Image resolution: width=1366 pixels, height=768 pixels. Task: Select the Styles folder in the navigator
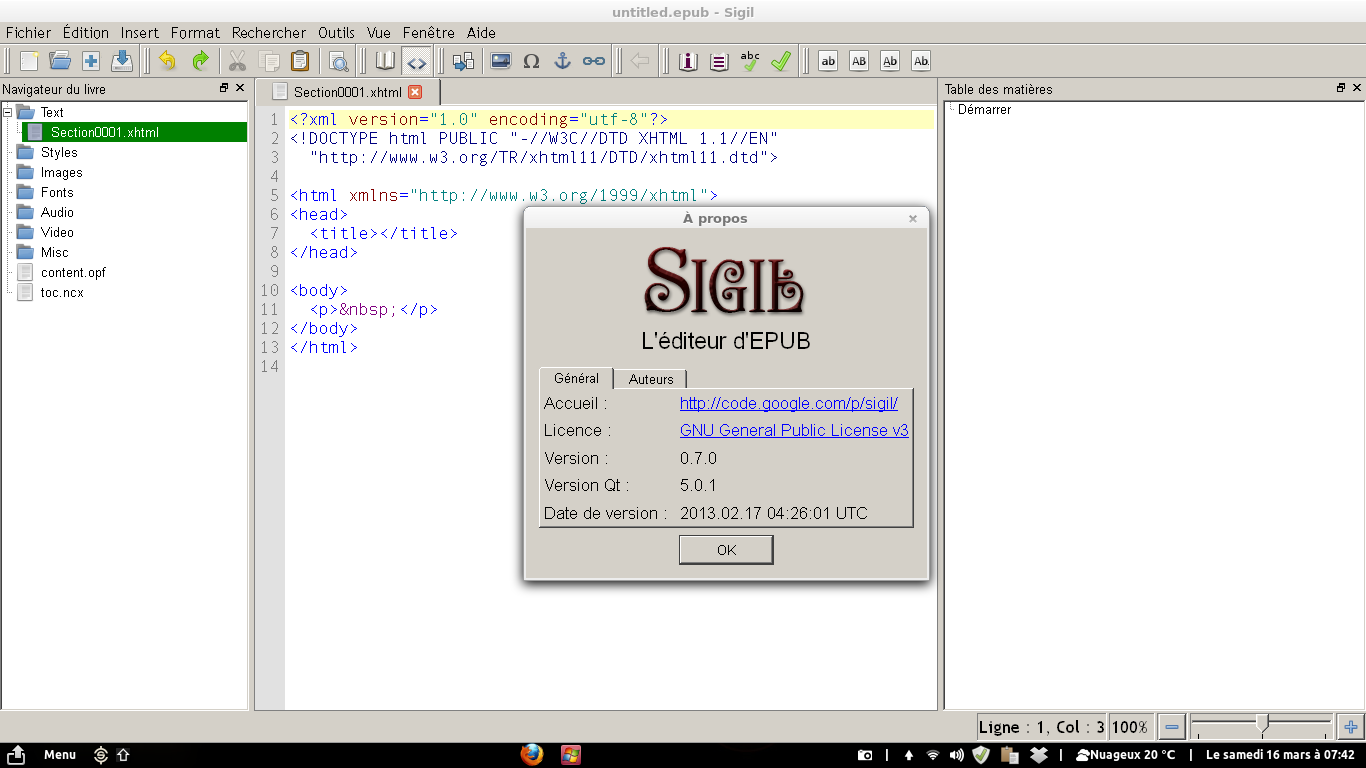point(59,152)
